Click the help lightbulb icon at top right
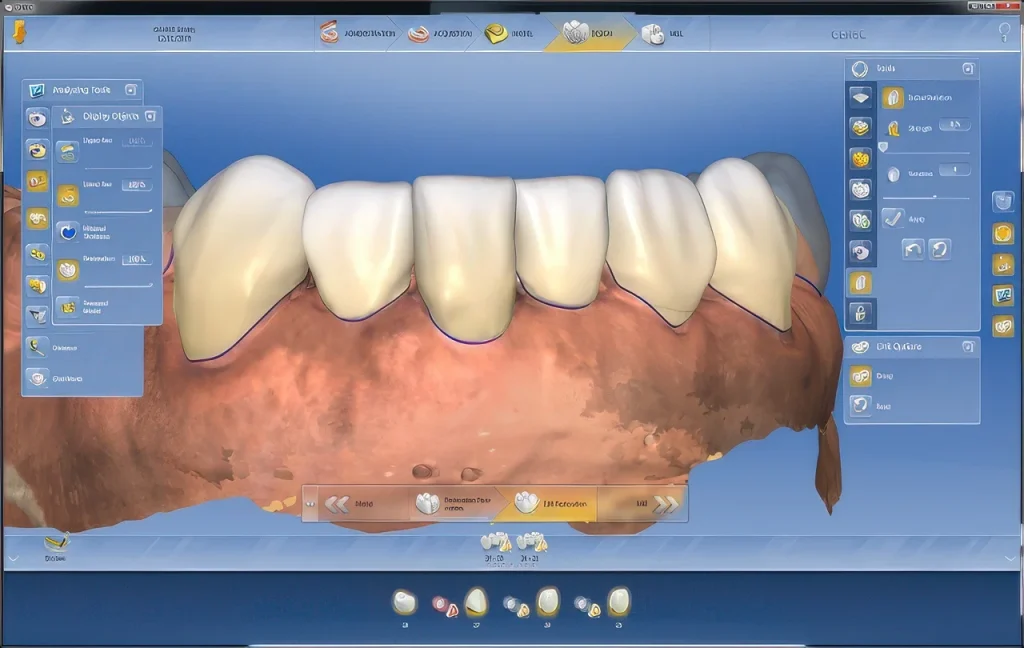The height and width of the screenshot is (648, 1024). (x=1004, y=33)
